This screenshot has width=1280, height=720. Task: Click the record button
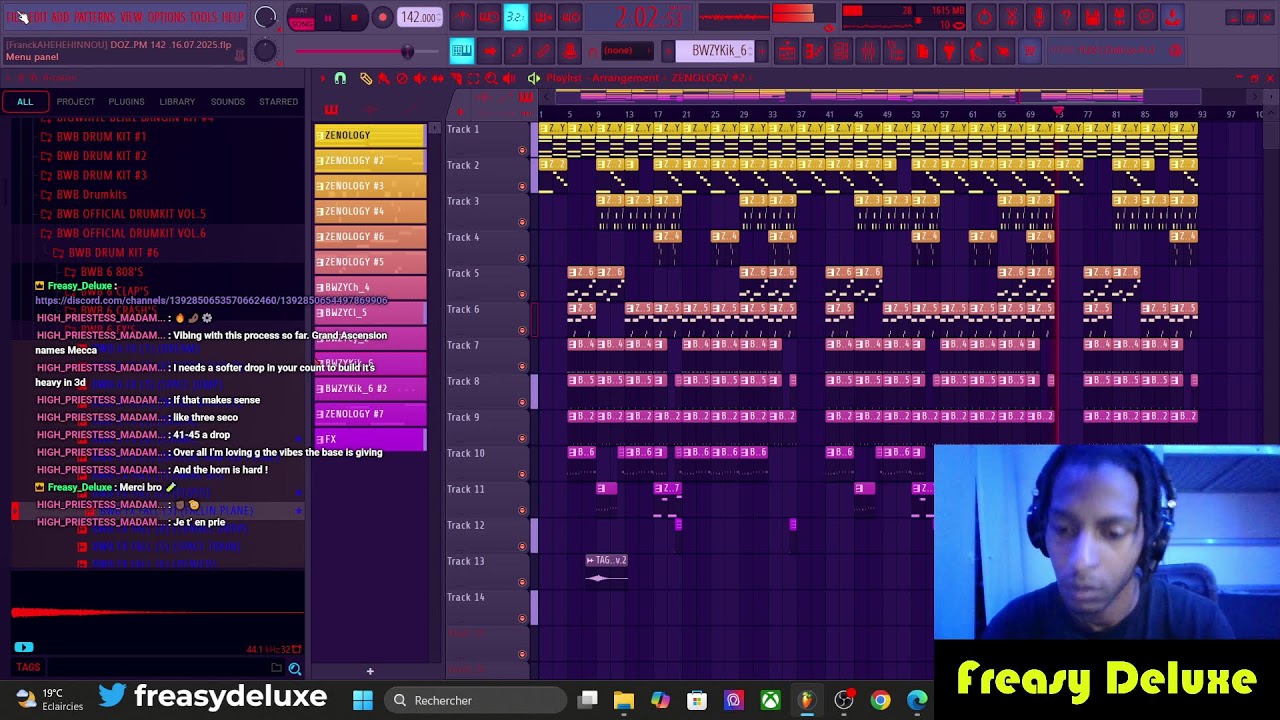(x=382, y=17)
